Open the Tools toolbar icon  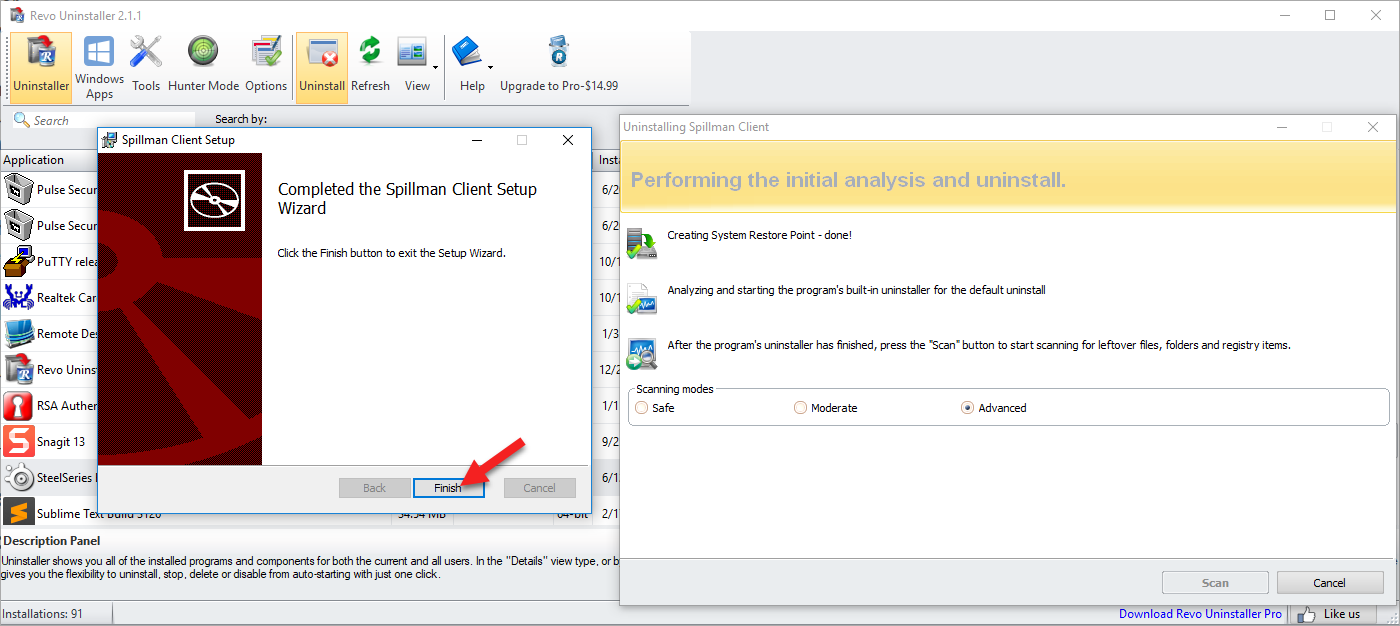click(146, 66)
